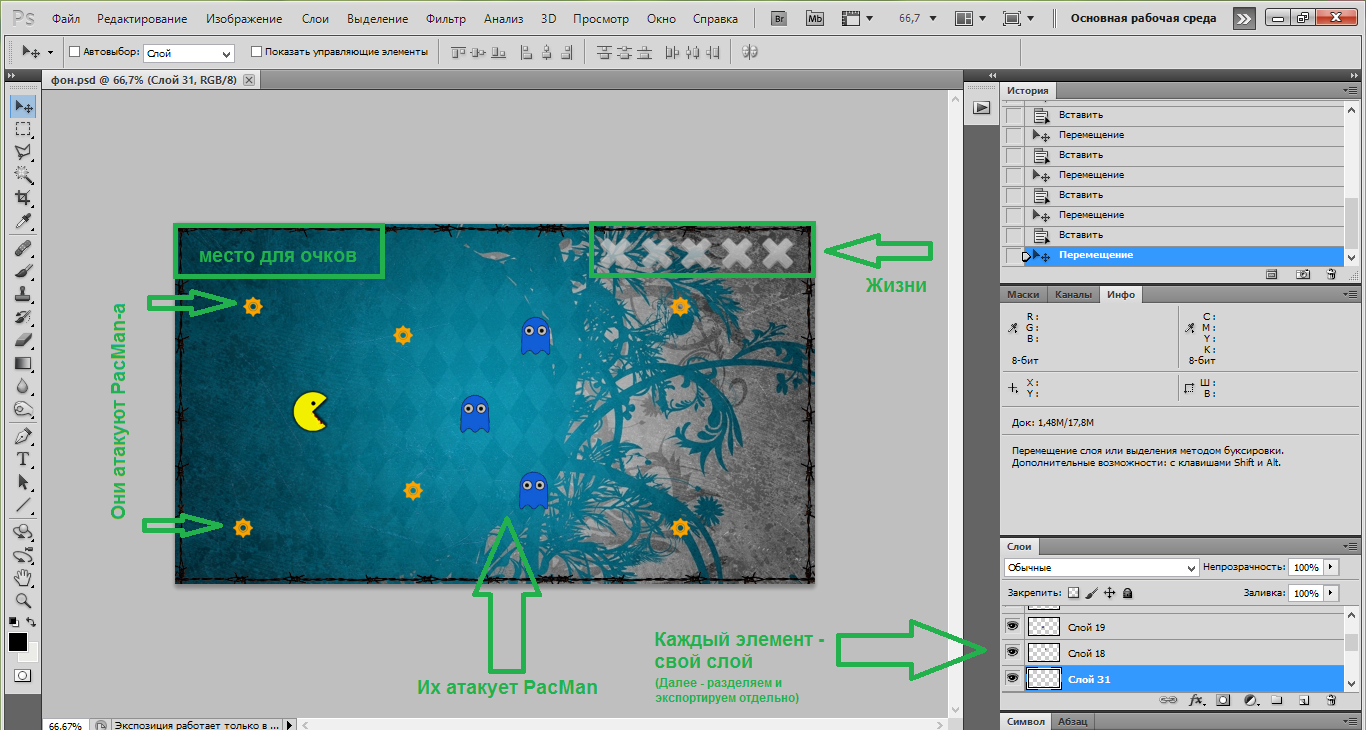Show more workspaces with double-arrow button
1366x730 pixels.
coord(1243,18)
